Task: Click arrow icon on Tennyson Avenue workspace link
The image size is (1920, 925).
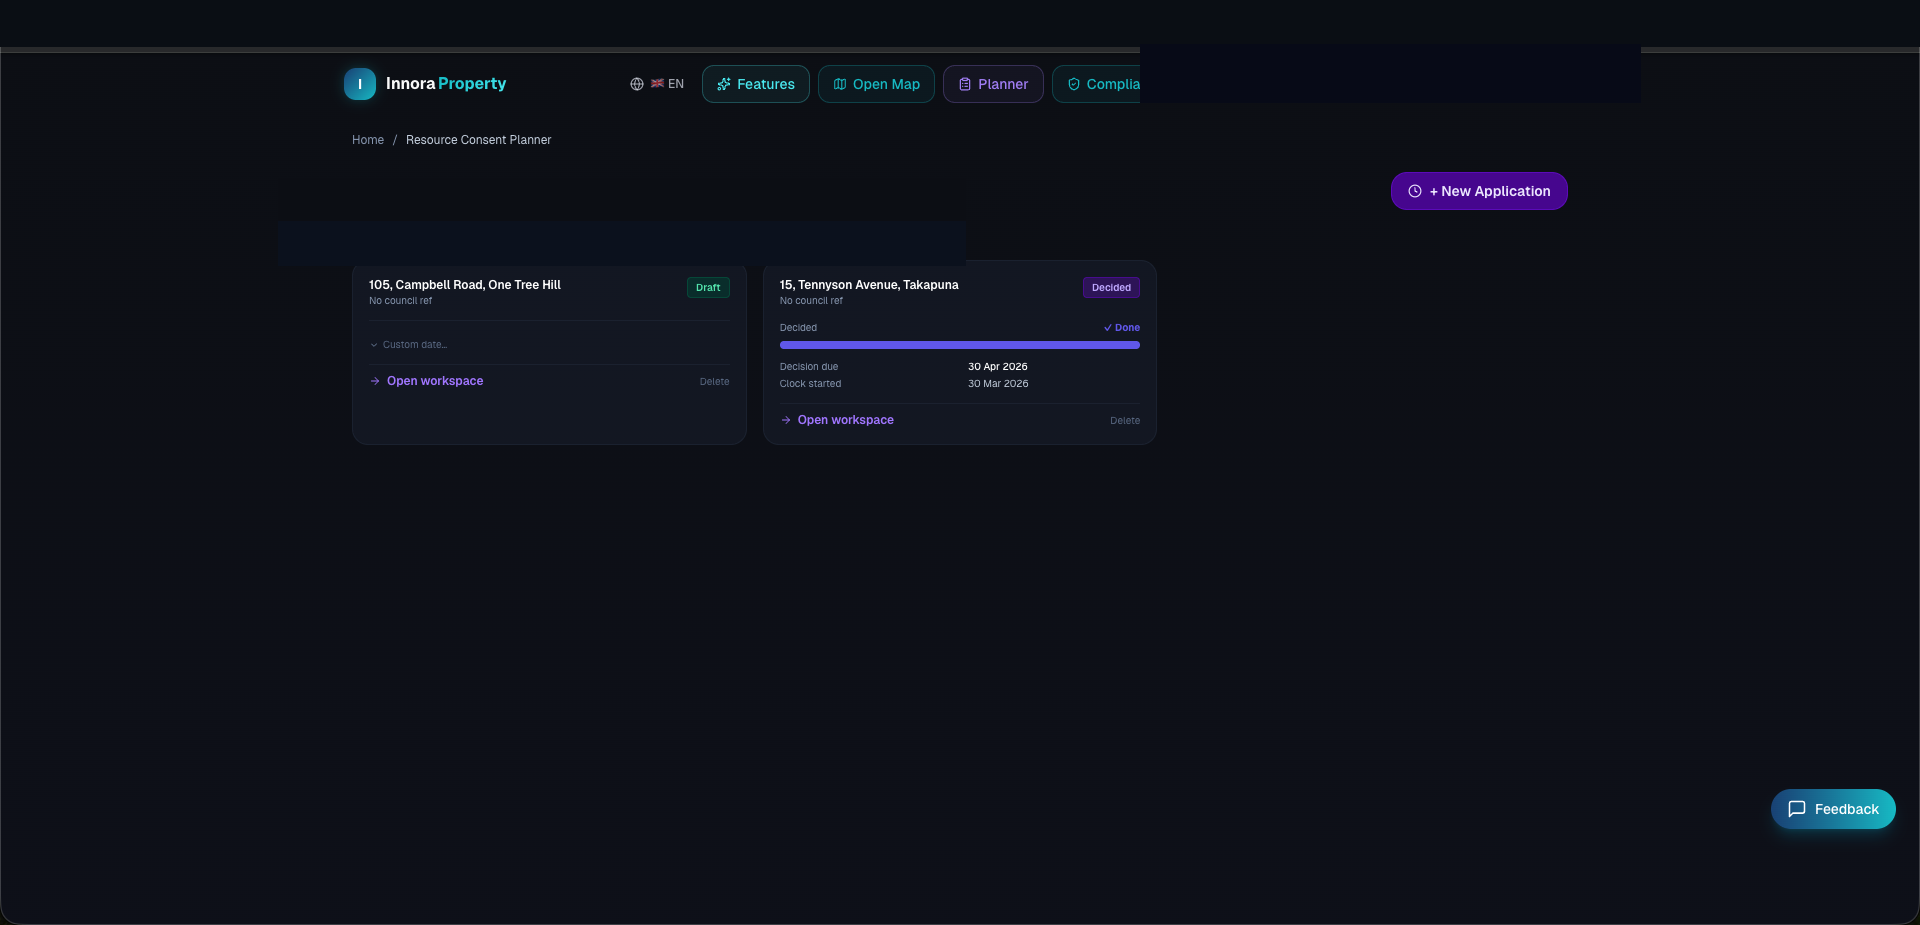Action: (x=786, y=420)
